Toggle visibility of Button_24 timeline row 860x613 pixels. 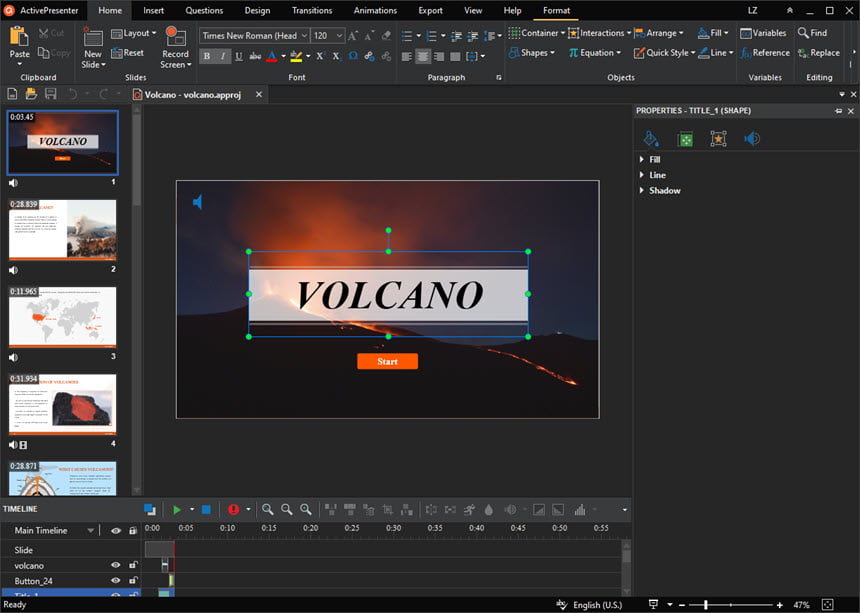coord(116,581)
